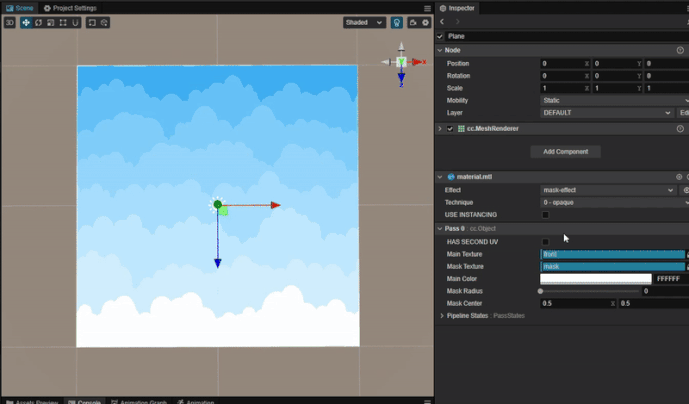Open the Shaded render mode dropdown

(x=364, y=22)
